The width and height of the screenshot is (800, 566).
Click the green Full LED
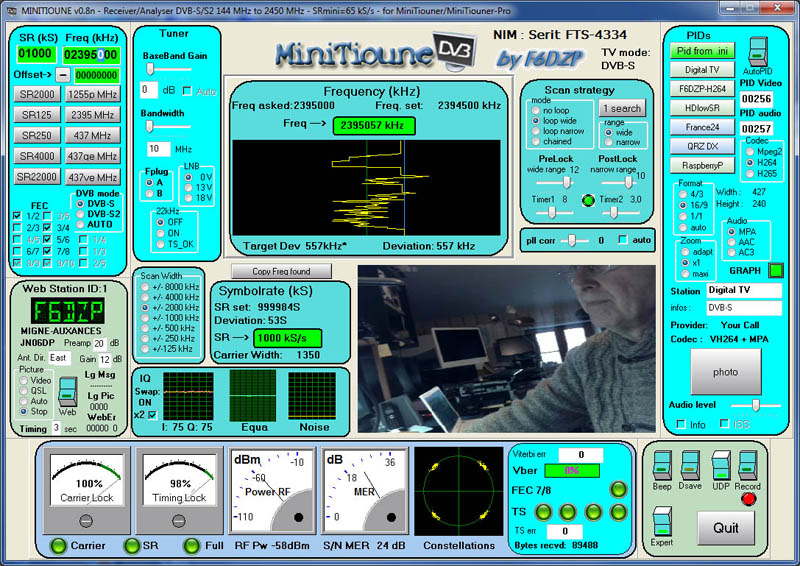pyautogui.click(x=192, y=546)
